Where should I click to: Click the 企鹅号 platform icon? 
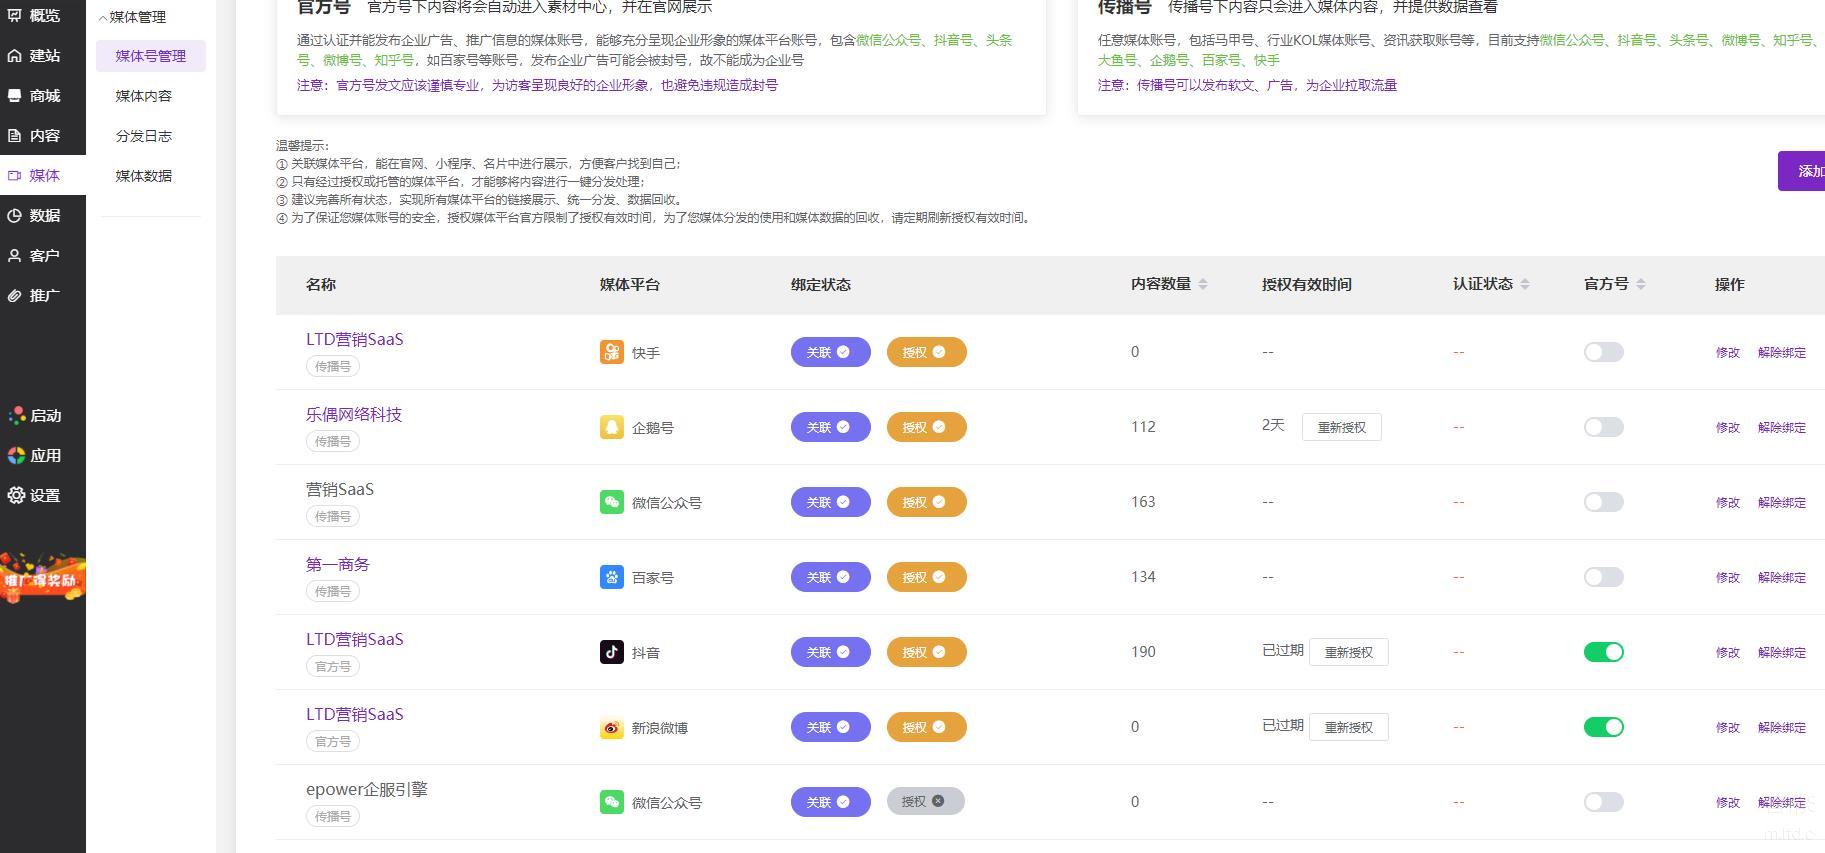click(x=611, y=427)
